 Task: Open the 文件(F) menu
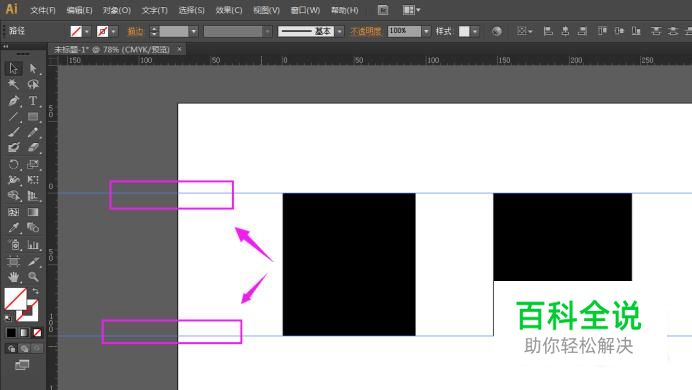coord(43,10)
